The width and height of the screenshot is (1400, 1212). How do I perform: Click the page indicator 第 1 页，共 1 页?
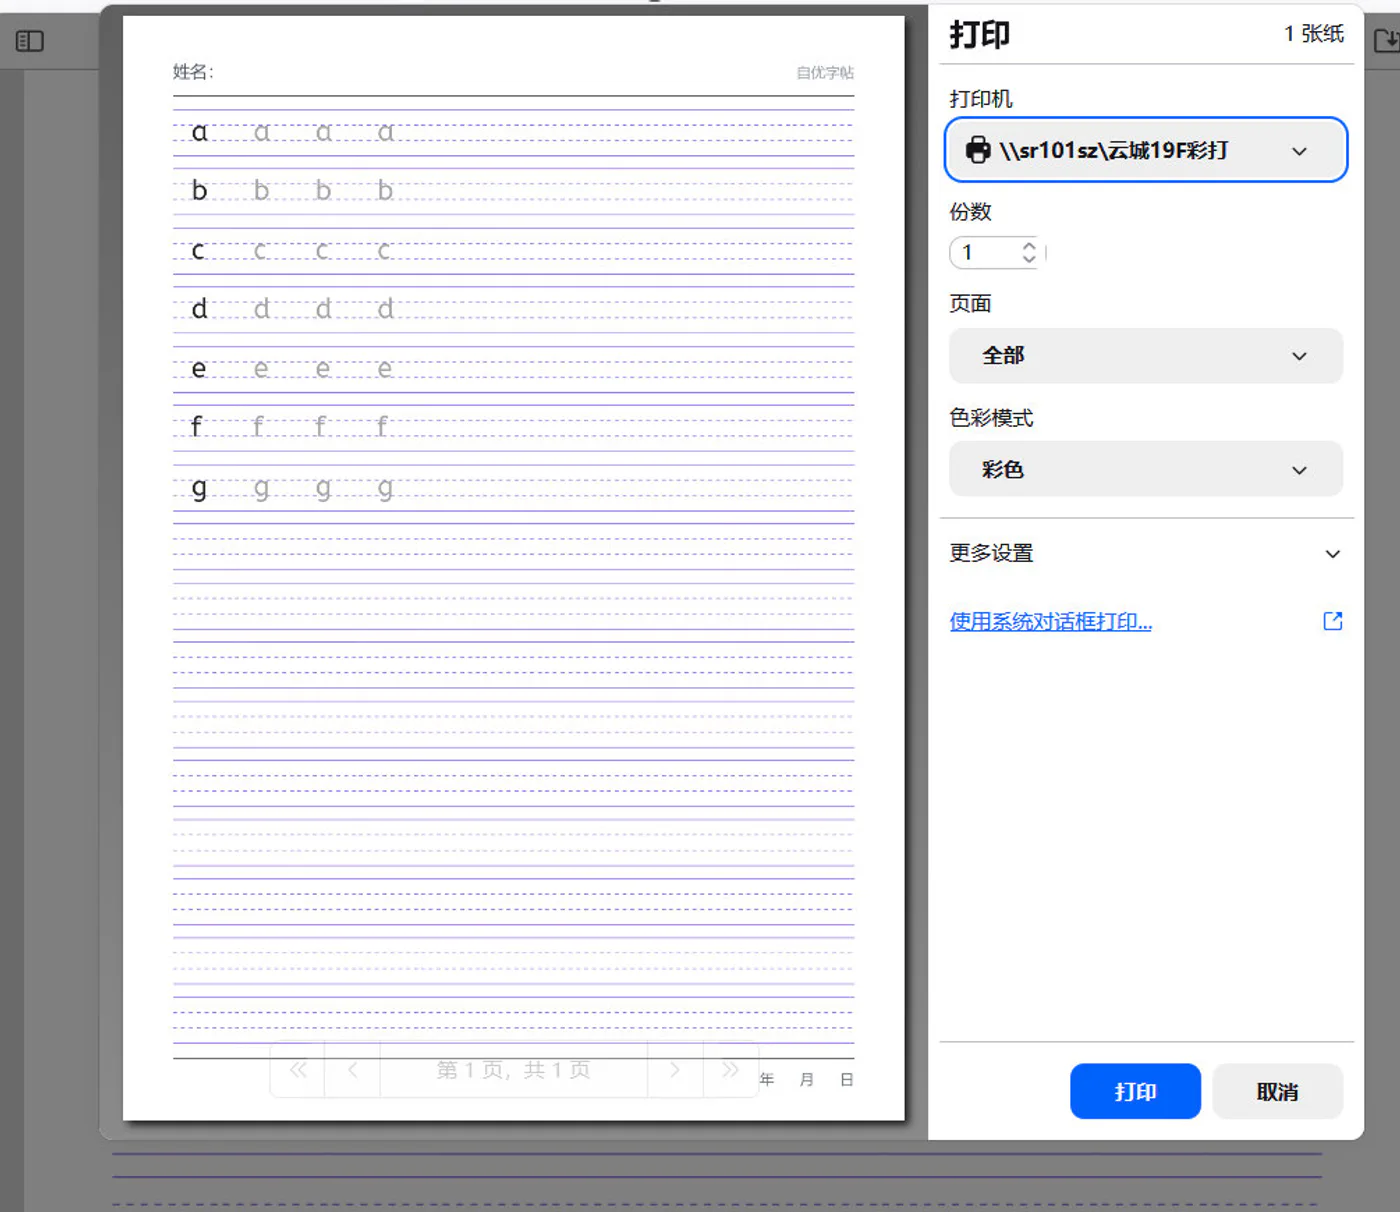coord(513,1070)
